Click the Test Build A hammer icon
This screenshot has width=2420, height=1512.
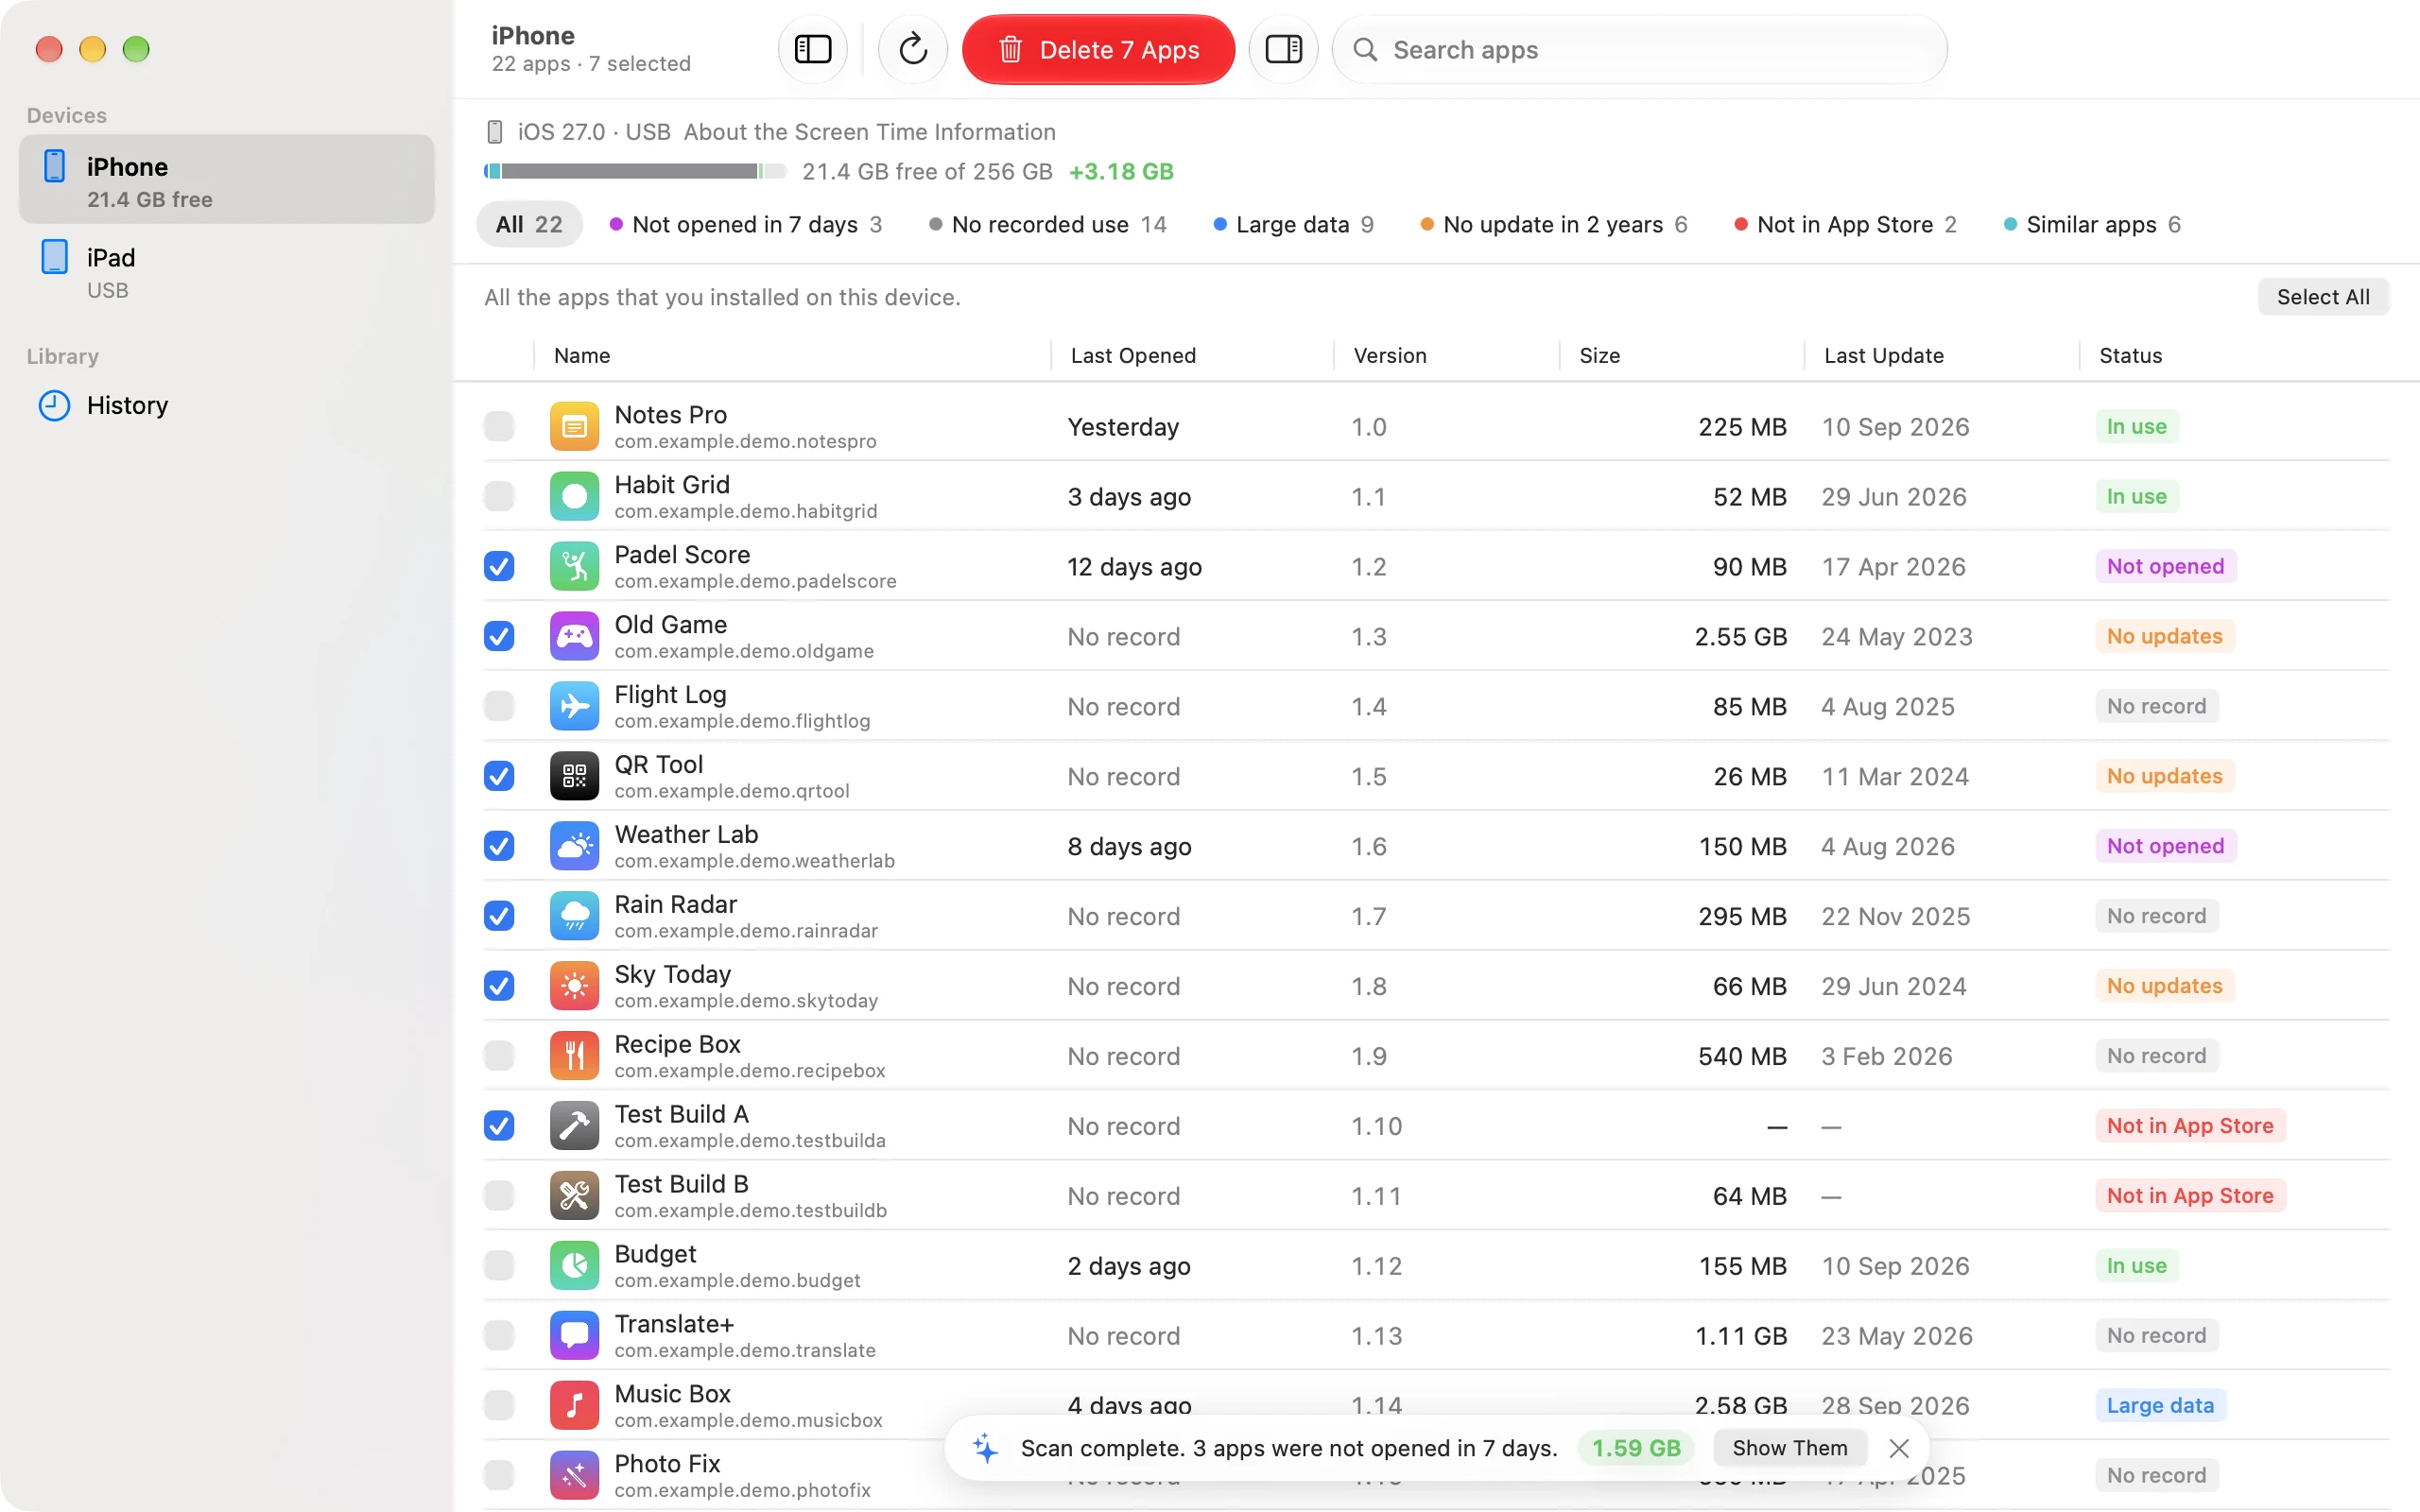click(x=574, y=1127)
